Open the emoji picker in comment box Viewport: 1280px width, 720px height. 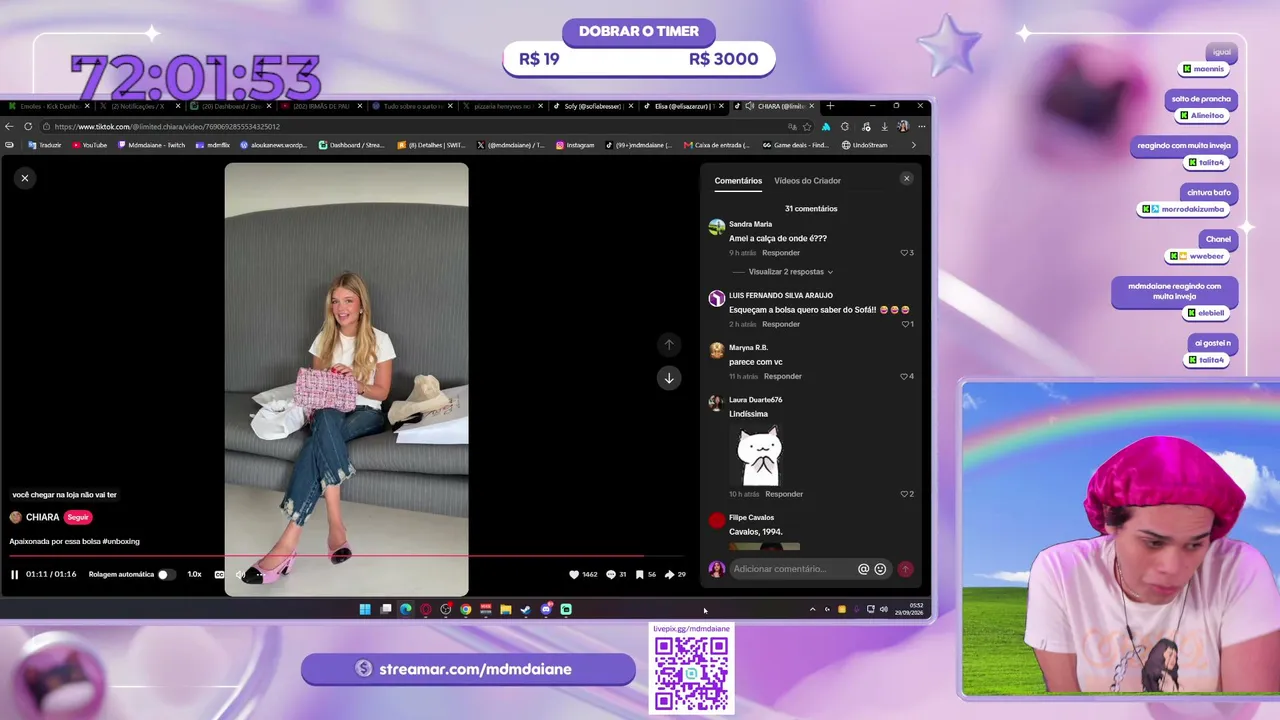pos(880,569)
